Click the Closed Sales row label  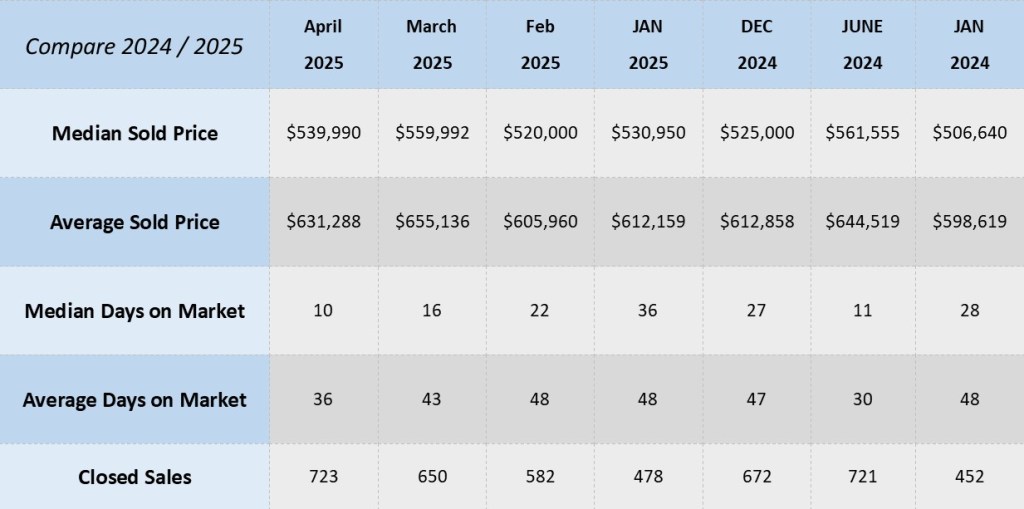coord(134,477)
